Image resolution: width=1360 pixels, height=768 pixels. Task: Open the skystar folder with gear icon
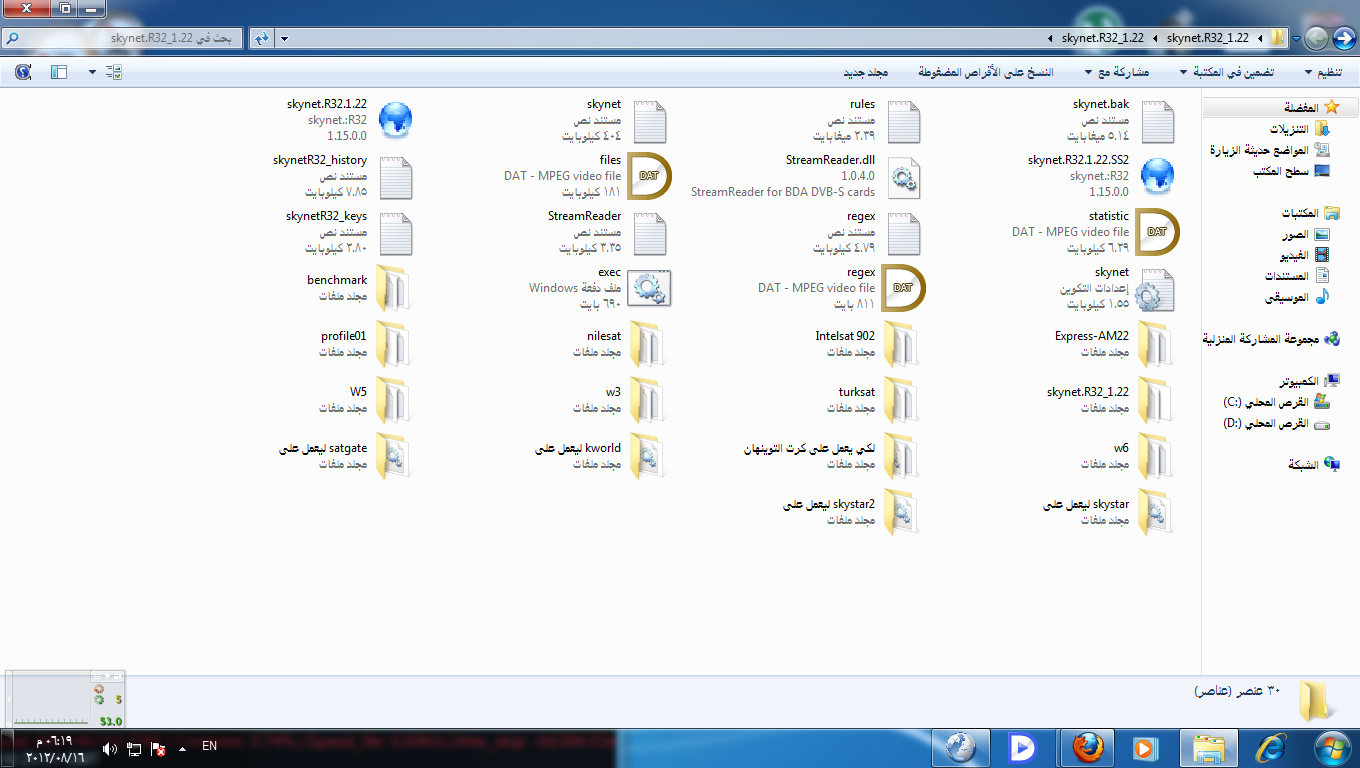(1107, 512)
